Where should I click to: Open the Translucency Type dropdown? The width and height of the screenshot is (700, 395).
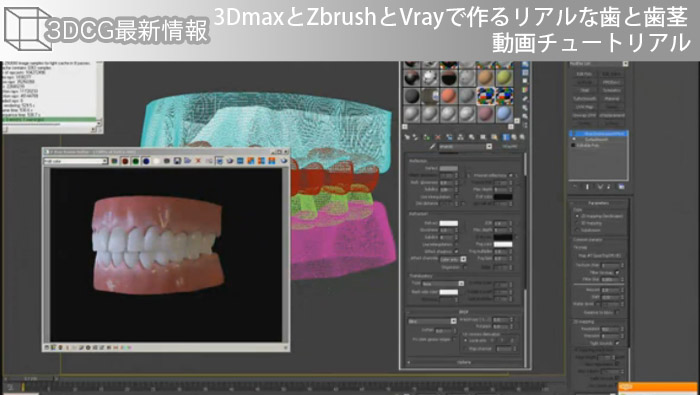[443, 283]
